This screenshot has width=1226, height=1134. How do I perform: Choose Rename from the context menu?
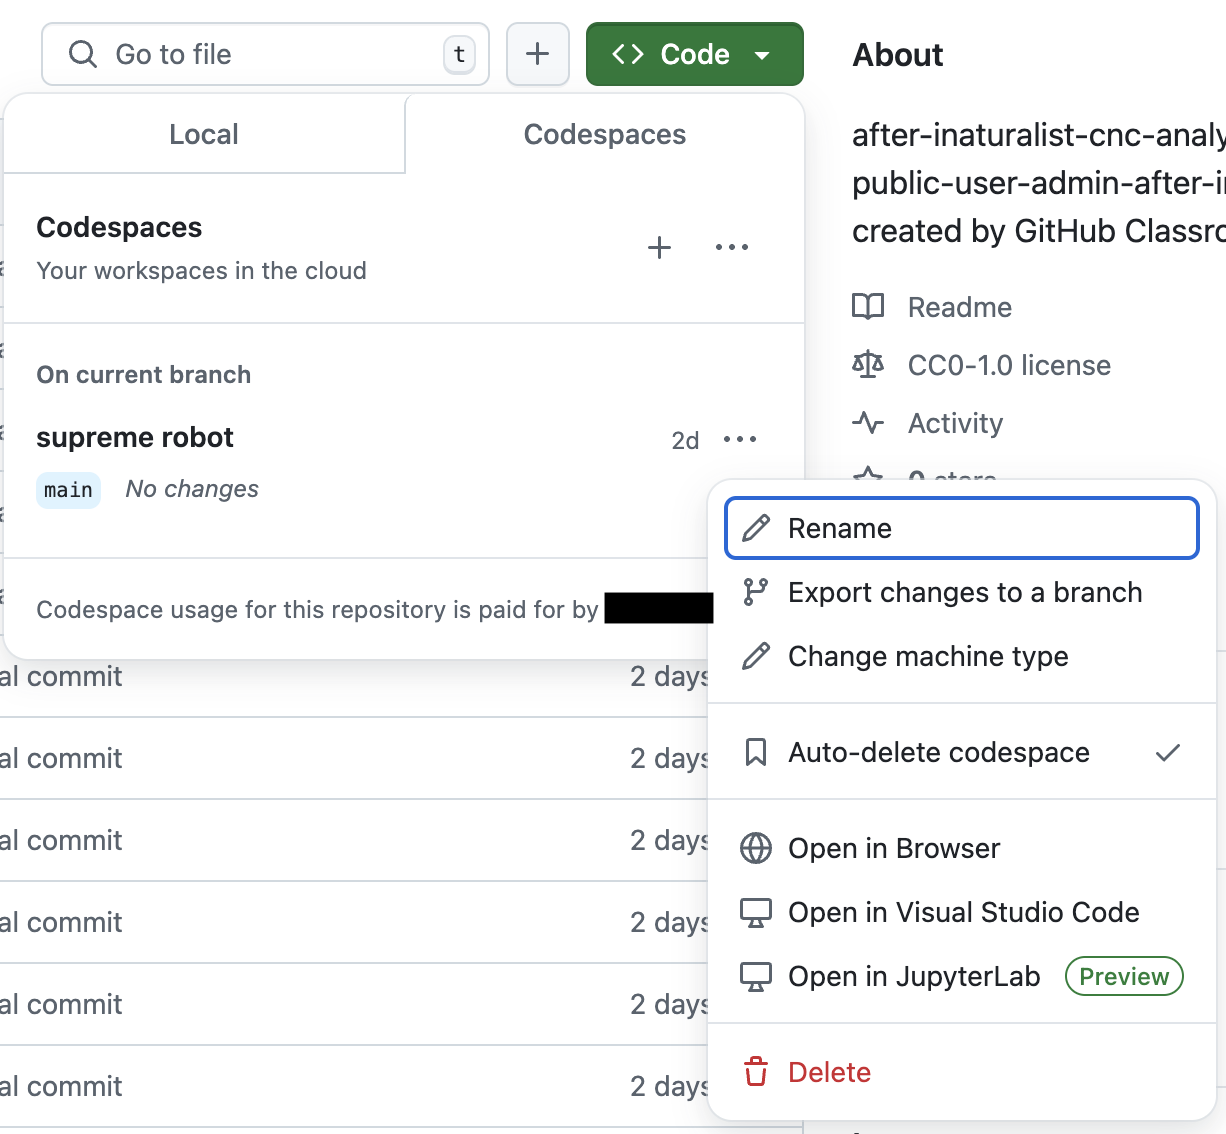[x=962, y=528]
